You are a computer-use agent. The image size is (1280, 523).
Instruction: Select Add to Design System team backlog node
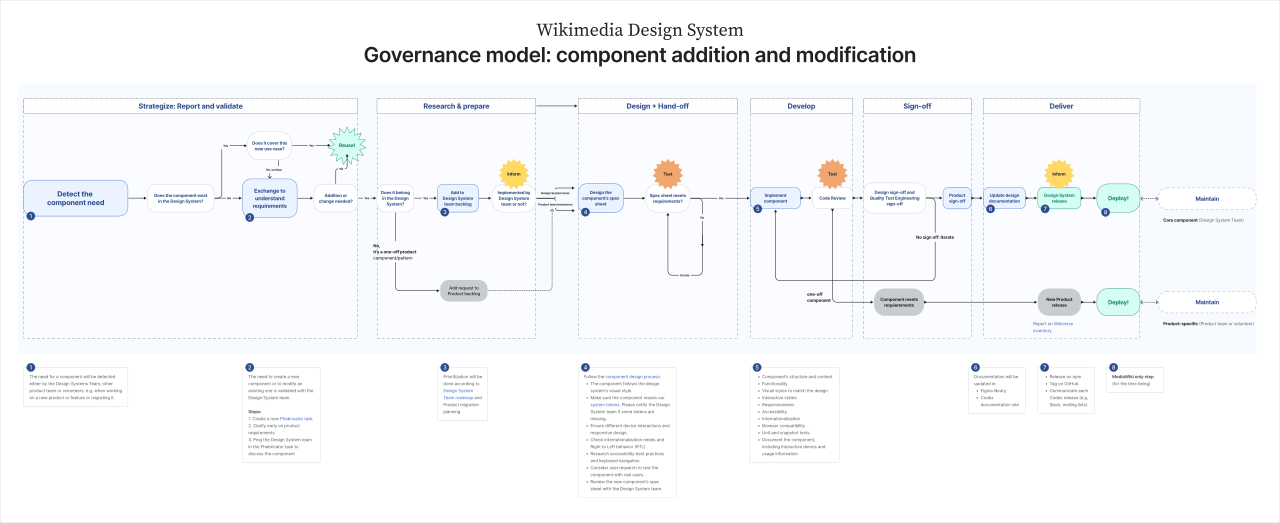[458, 198]
